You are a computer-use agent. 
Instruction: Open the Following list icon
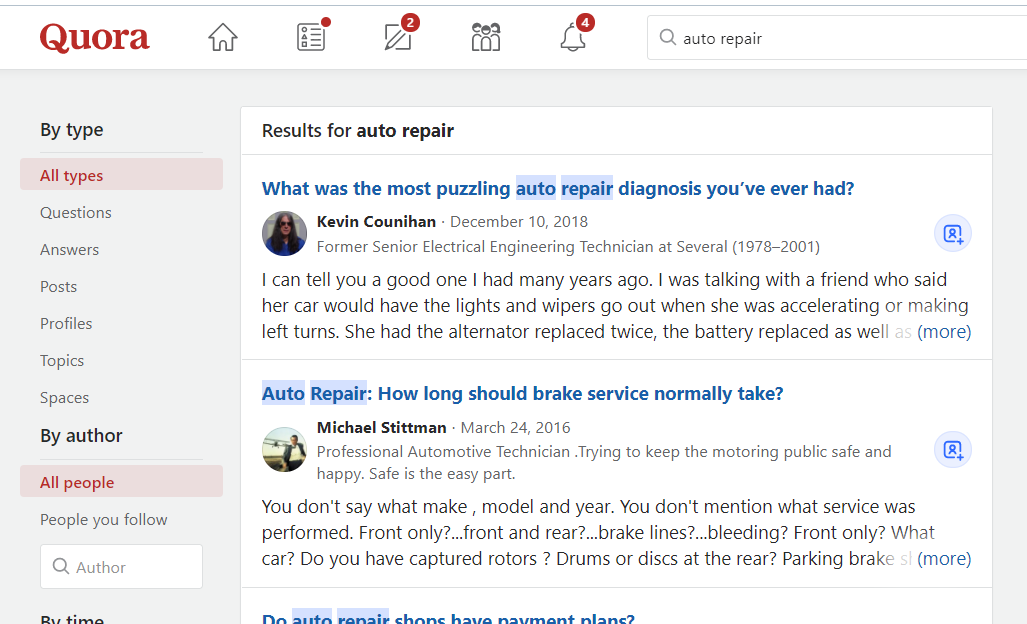[x=311, y=38]
